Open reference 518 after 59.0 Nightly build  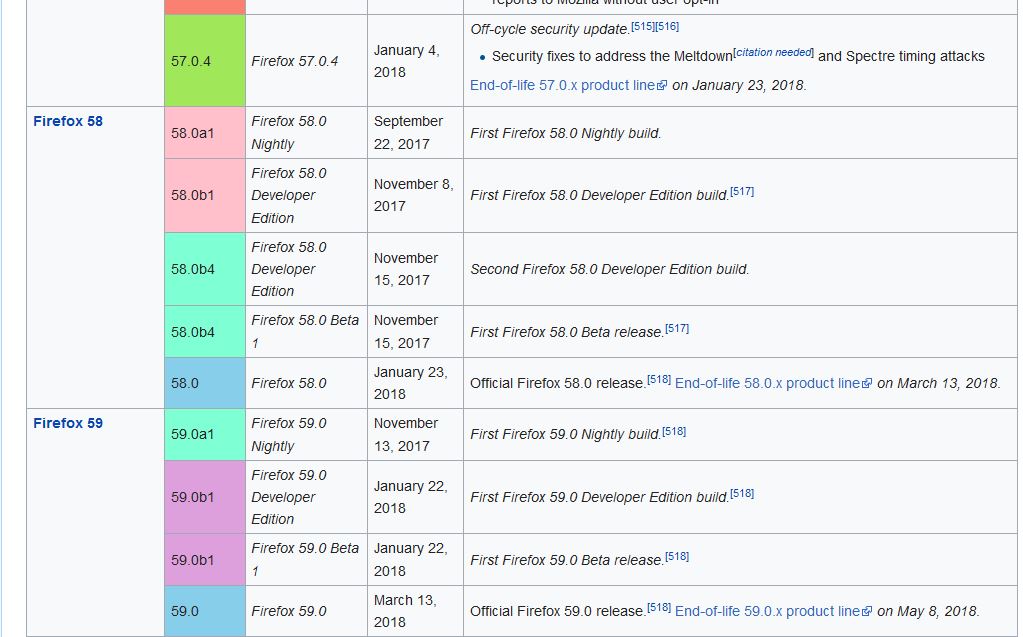tap(674, 432)
